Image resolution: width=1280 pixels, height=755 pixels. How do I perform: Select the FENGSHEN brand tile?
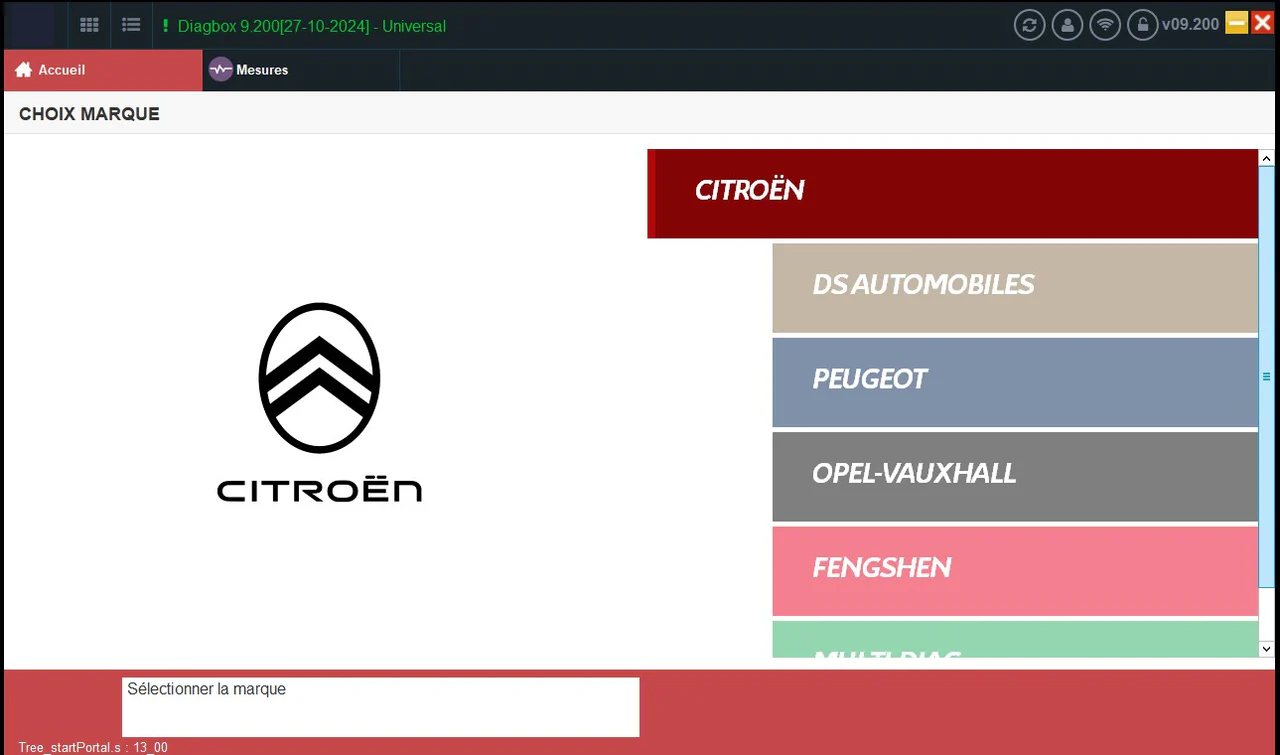pyautogui.click(x=1014, y=570)
